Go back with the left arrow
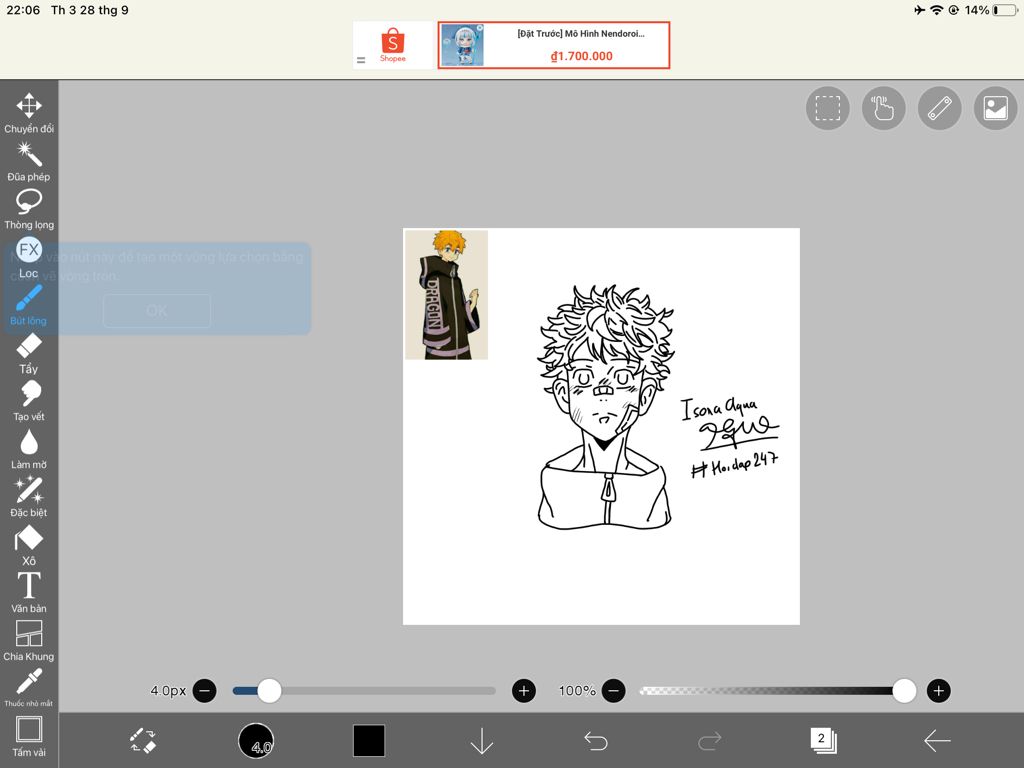 (937, 741)
